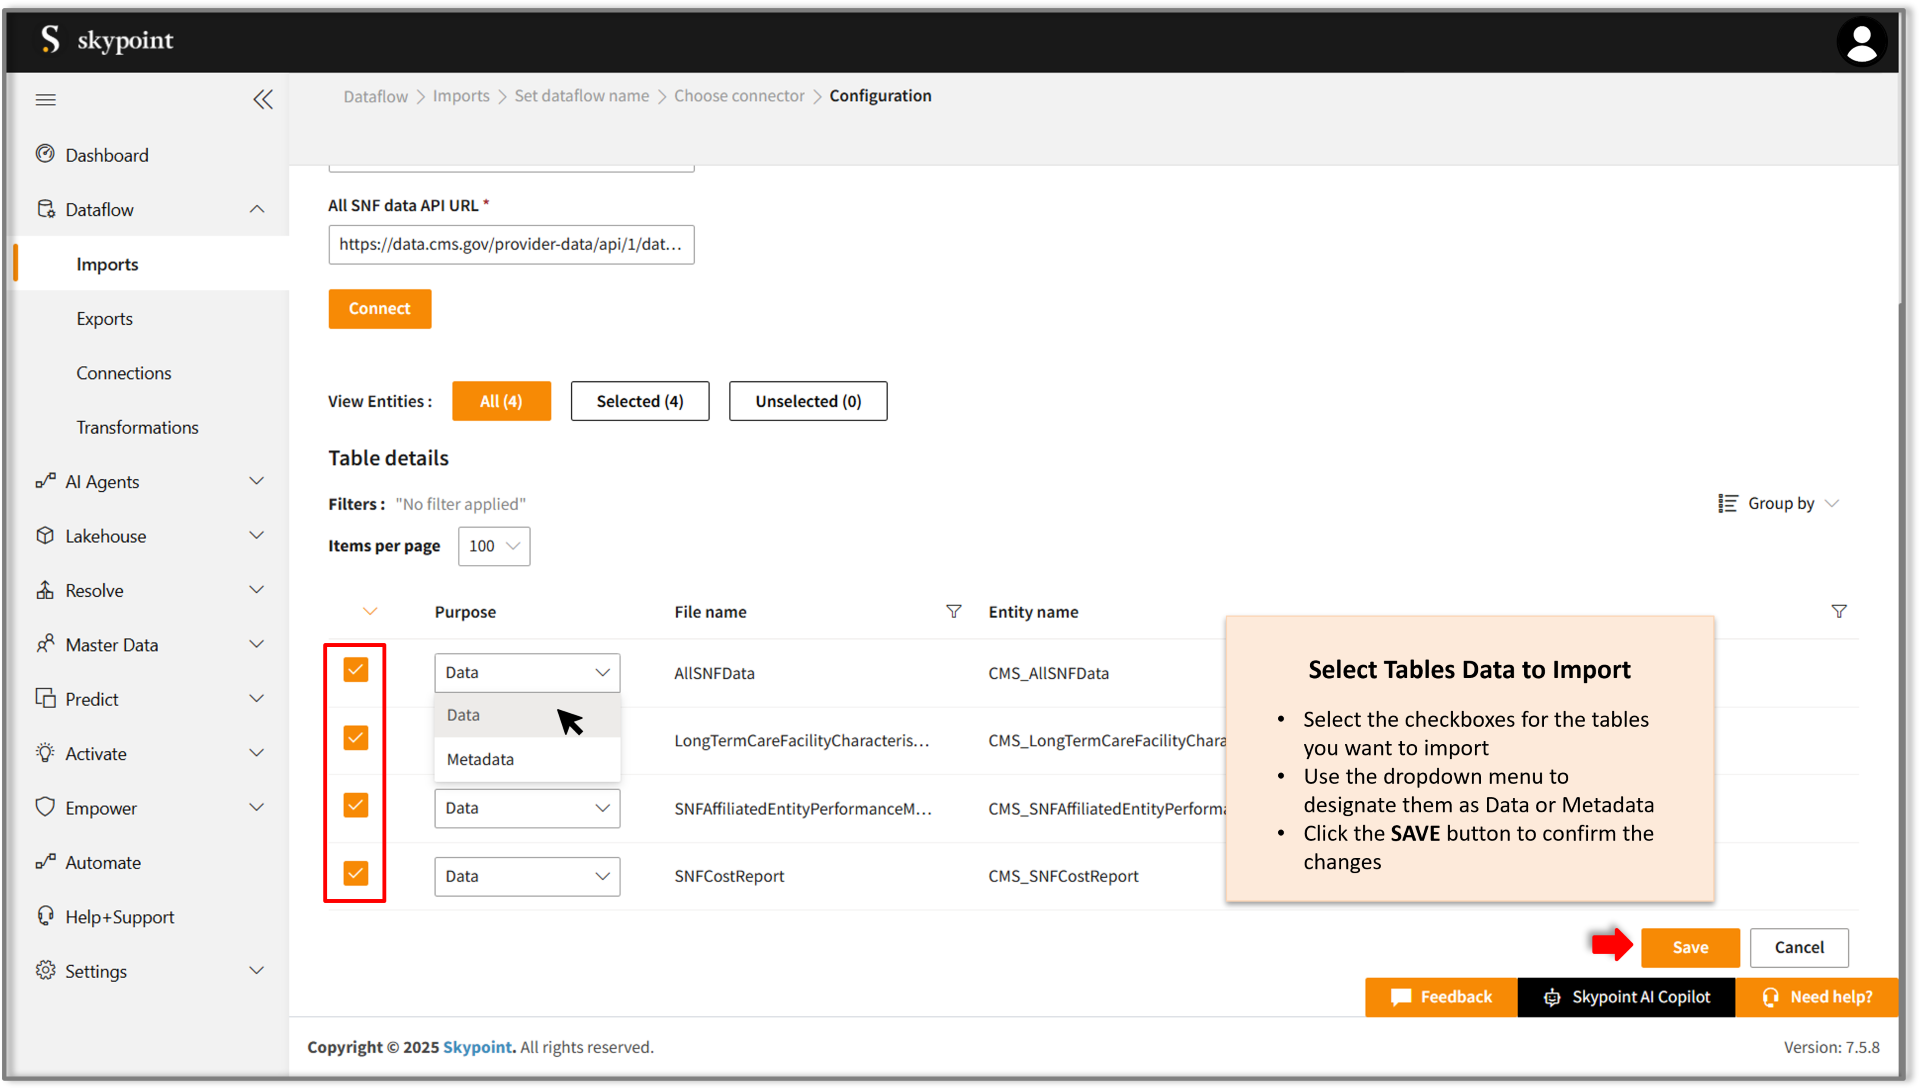The width and height of the screenshot is (1920, 1089).
Task: Click the Resolve icon in the sidebar
Action: point(46,590)
